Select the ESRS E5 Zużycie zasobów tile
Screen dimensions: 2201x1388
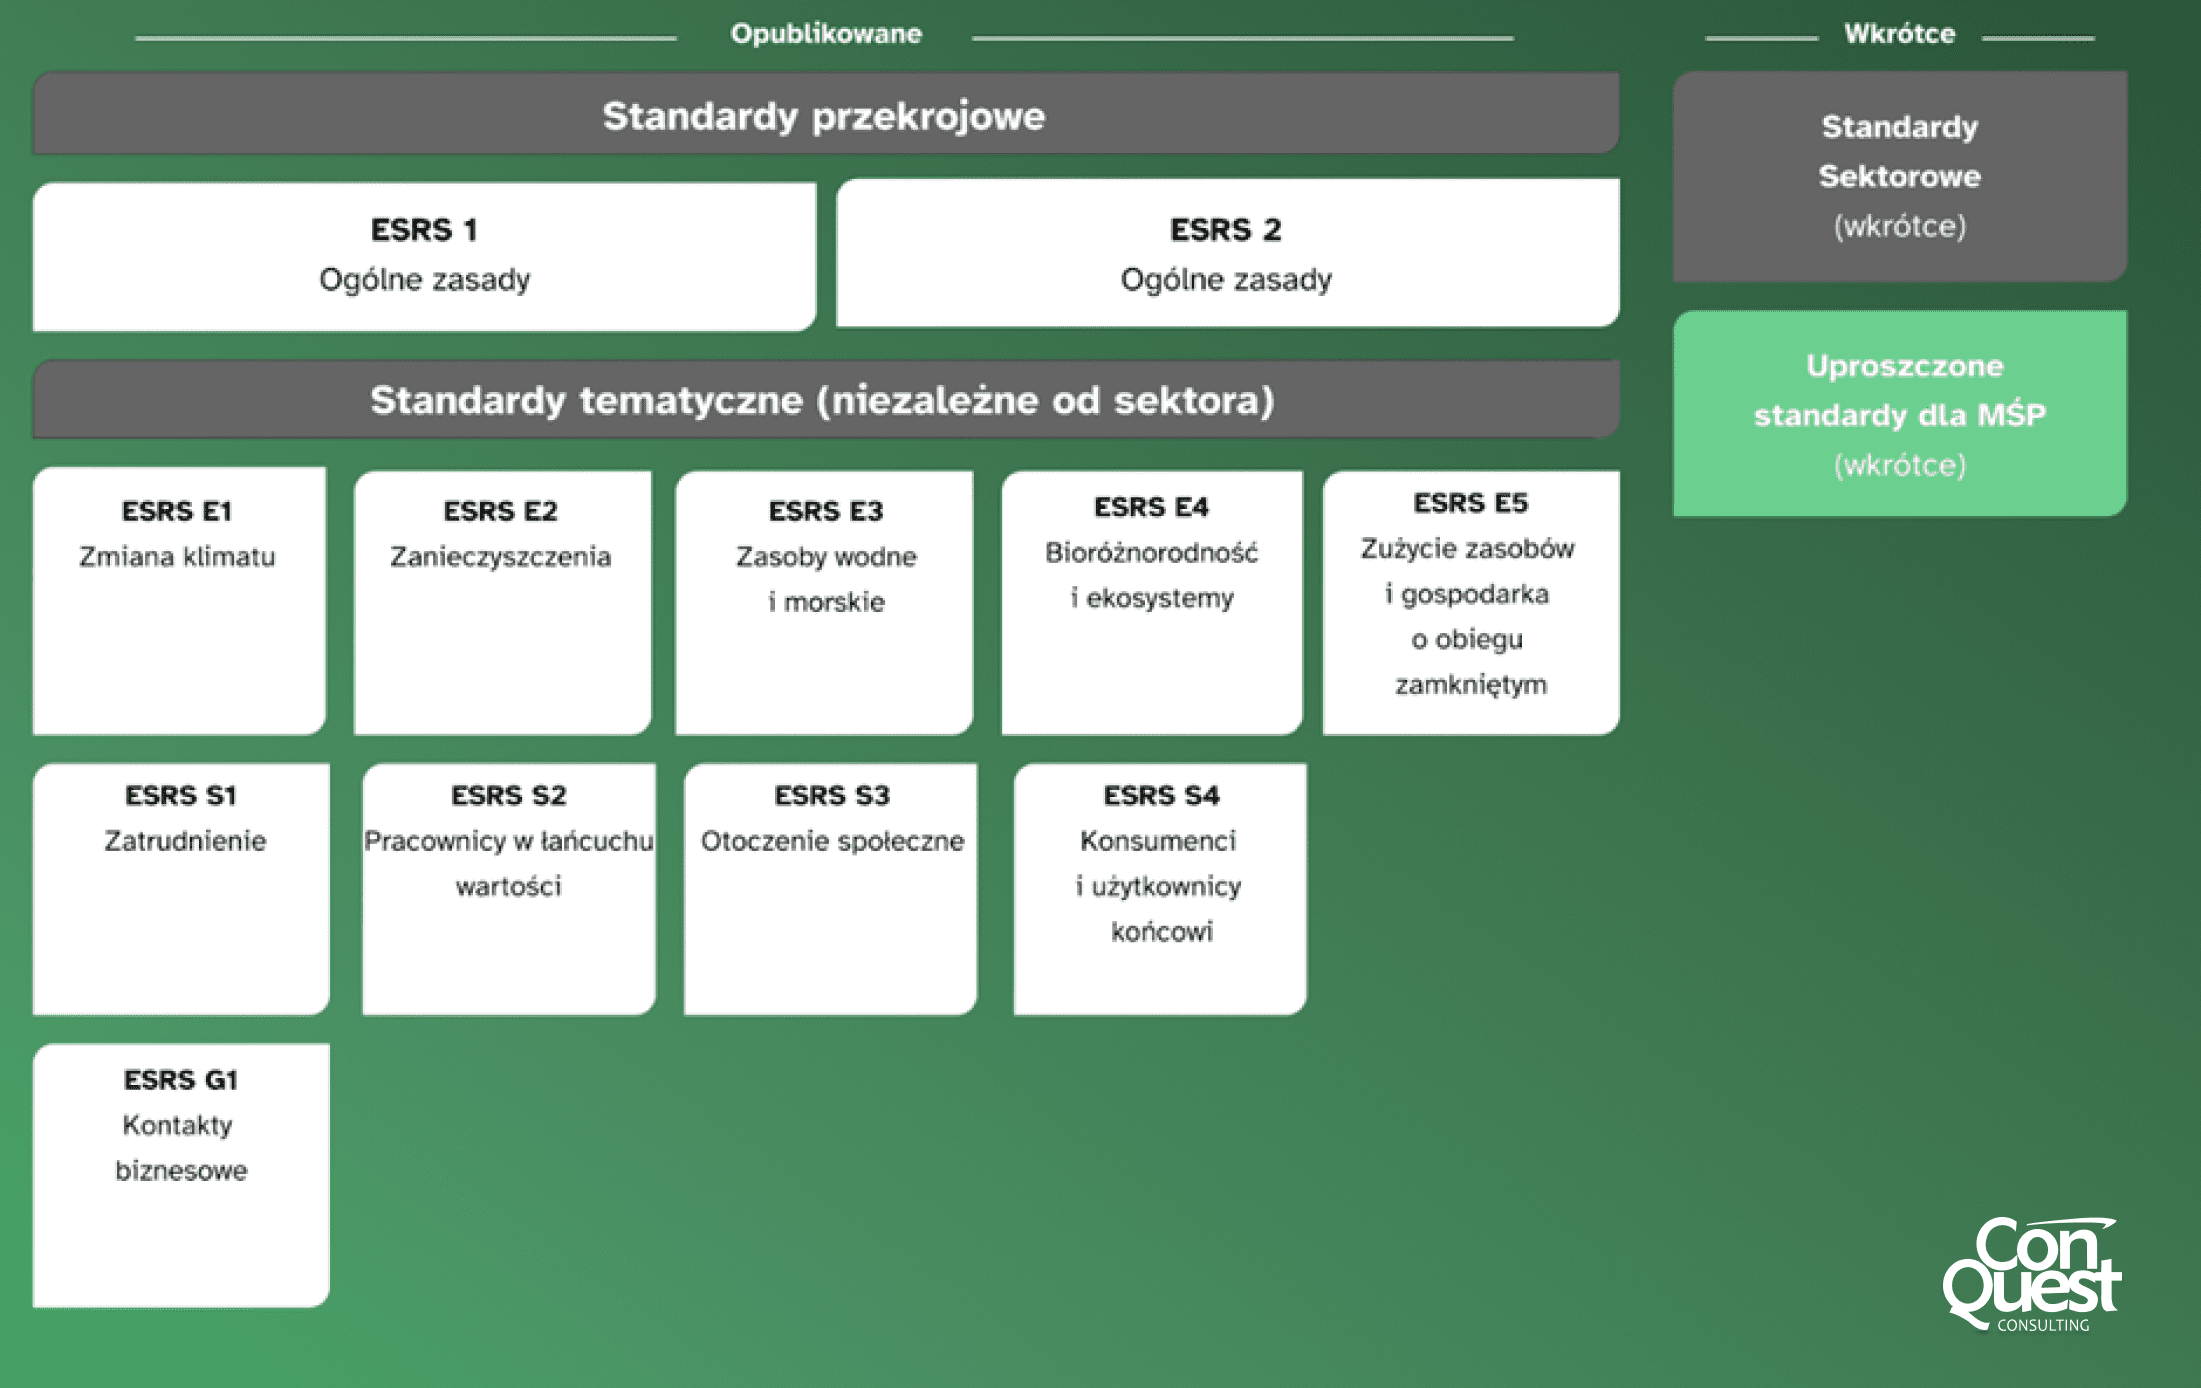point(1470,603)
